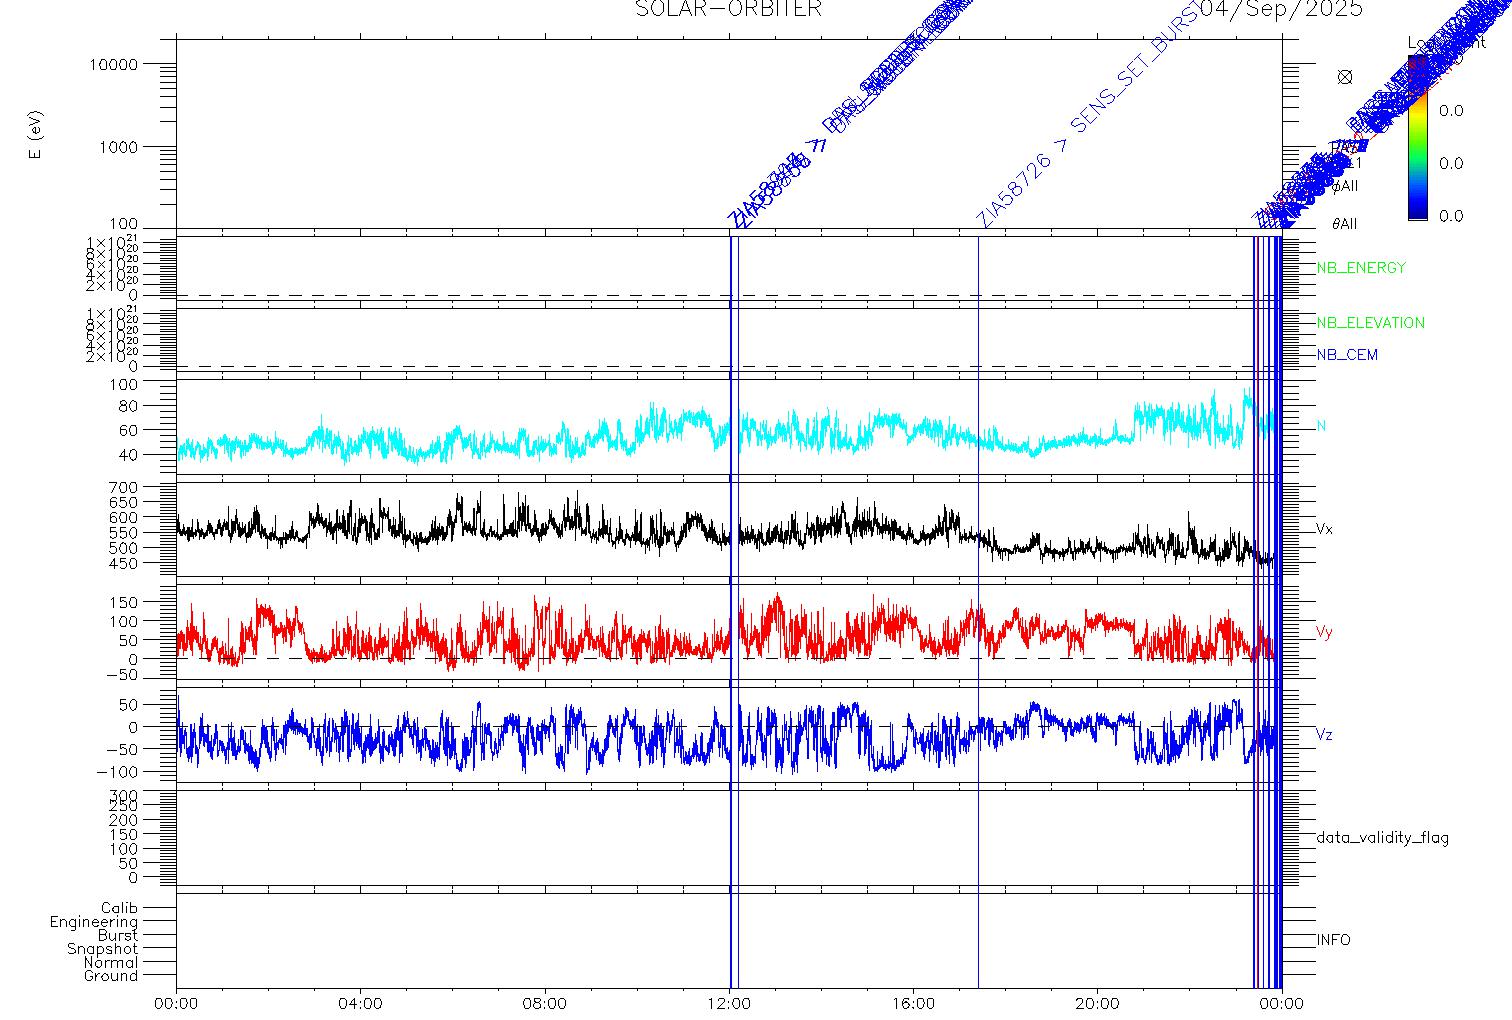The image size is (1512, 1020).
Task: Click the blue Vz panel label
Action: (x=1324, y=736)
